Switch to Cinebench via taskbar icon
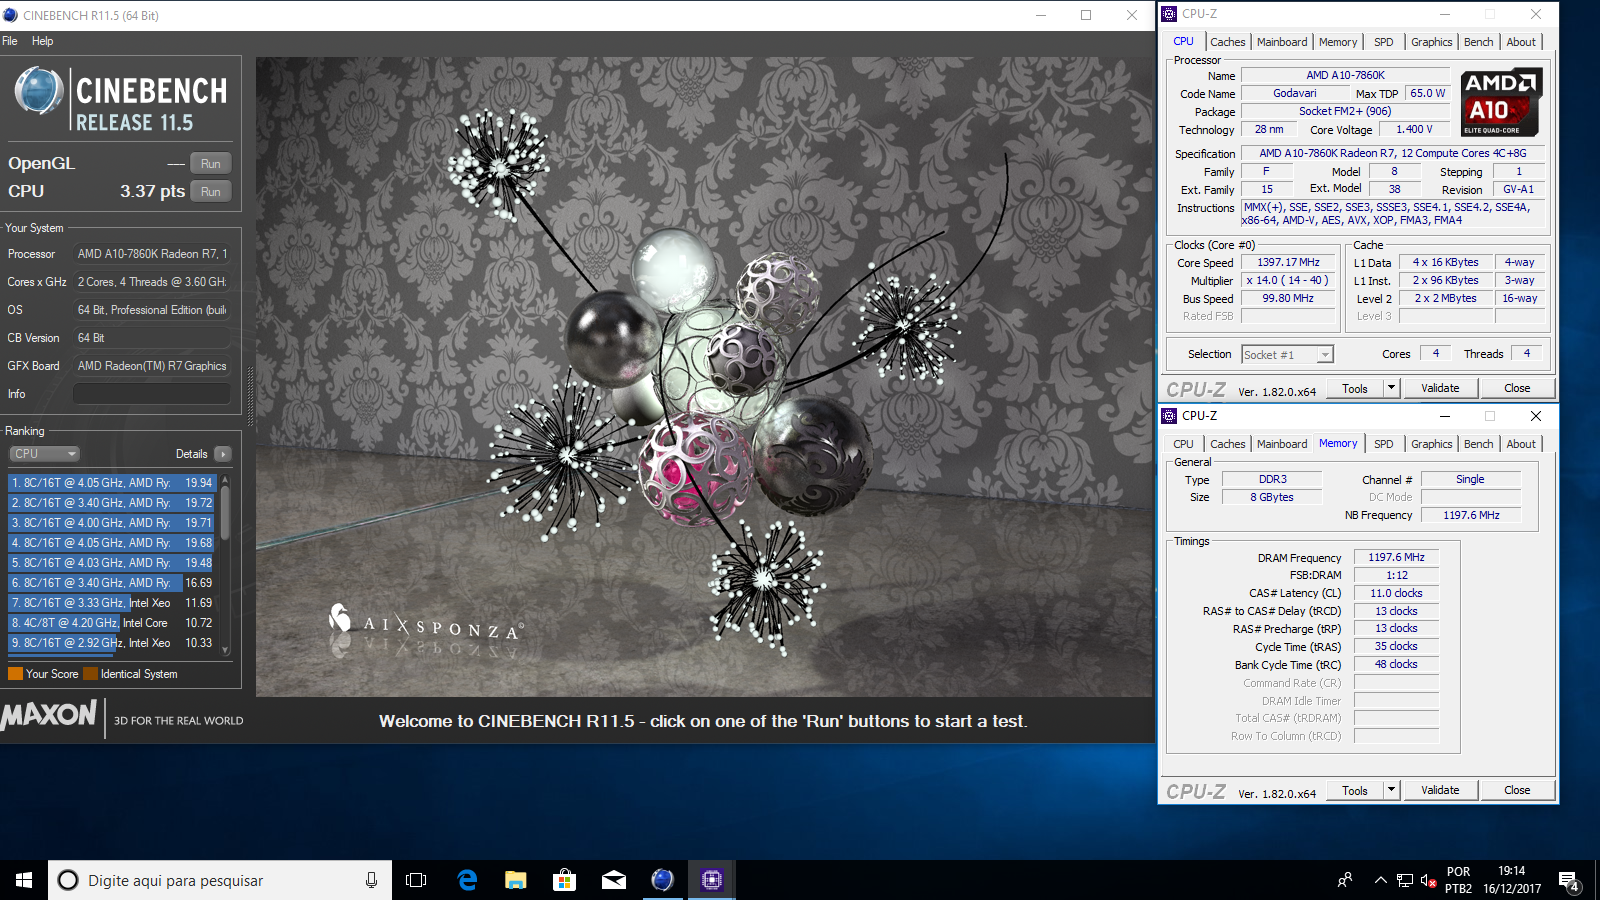The height and width of the screenshot is (900, 1600). pos(662,880)
